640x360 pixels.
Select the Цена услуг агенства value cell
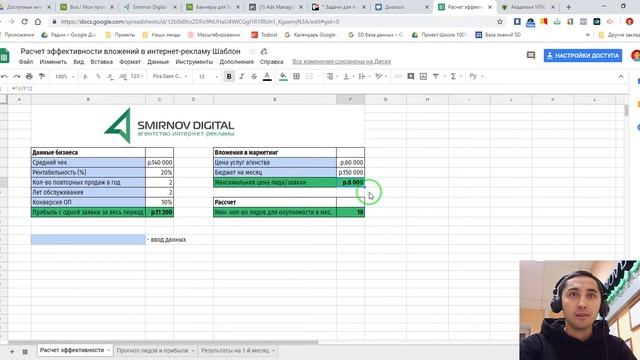[350, 162]
